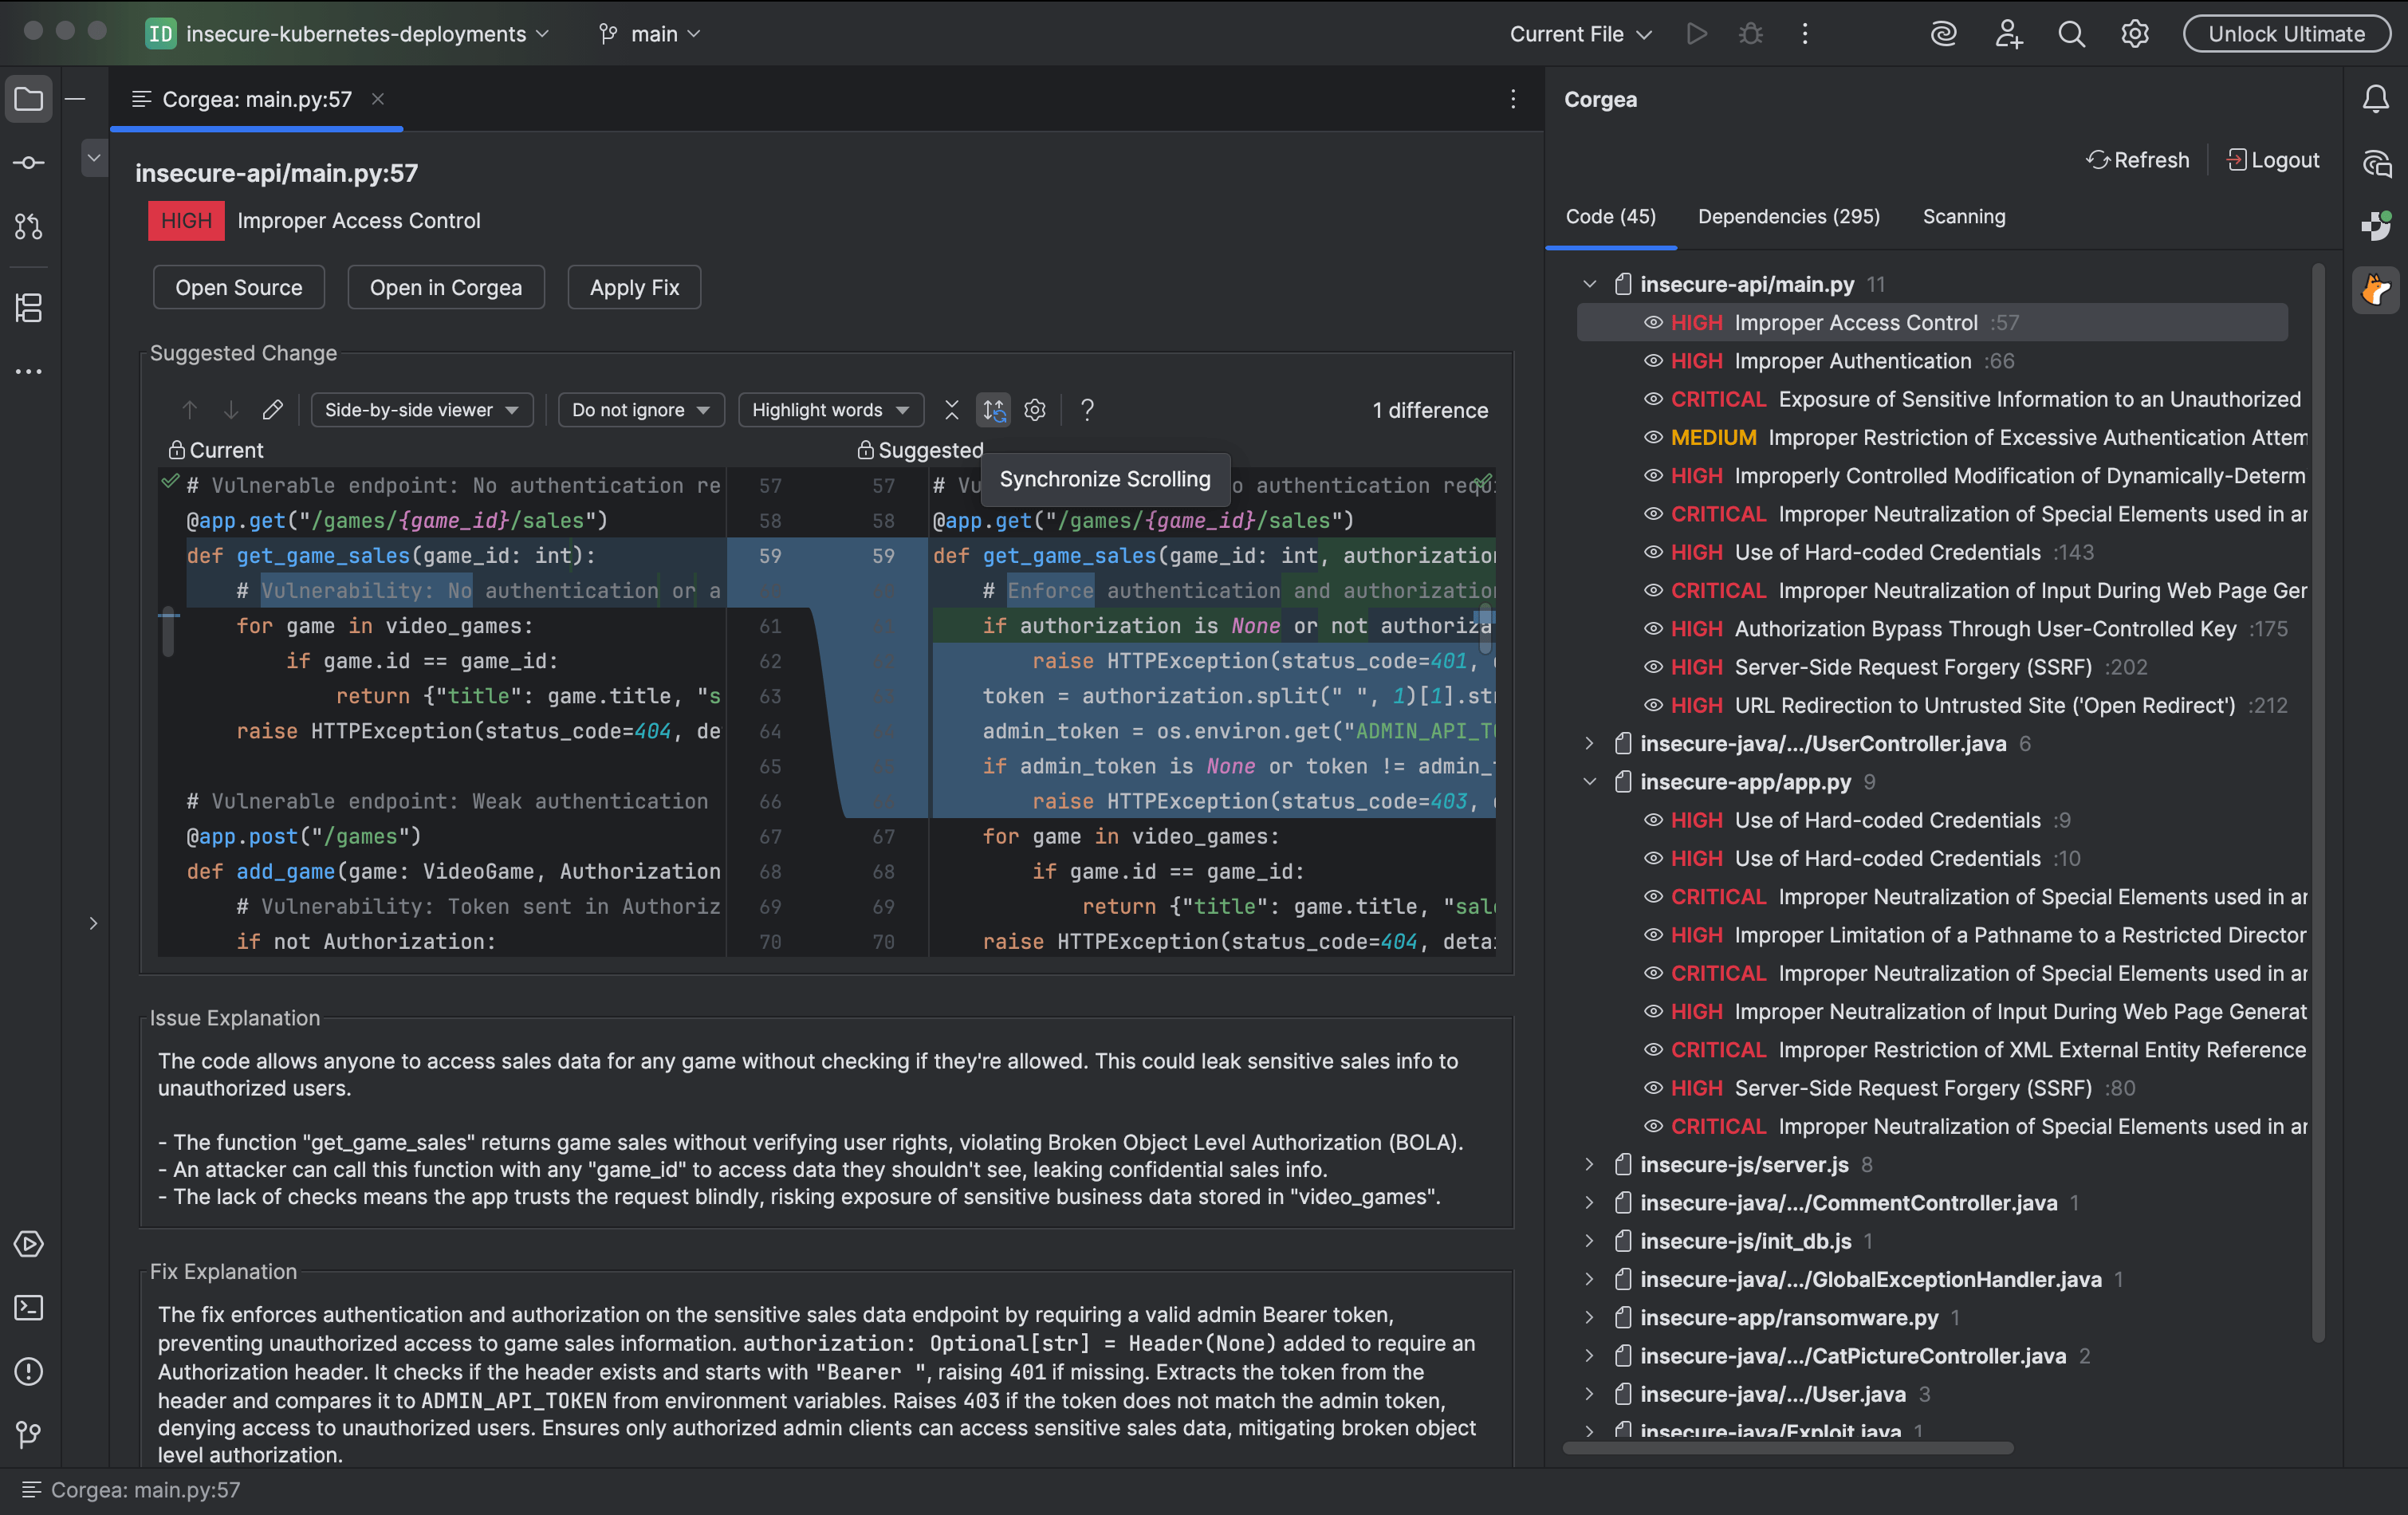
Task: Click the Open in Corgea button
Action: click(x=446, y=288)
